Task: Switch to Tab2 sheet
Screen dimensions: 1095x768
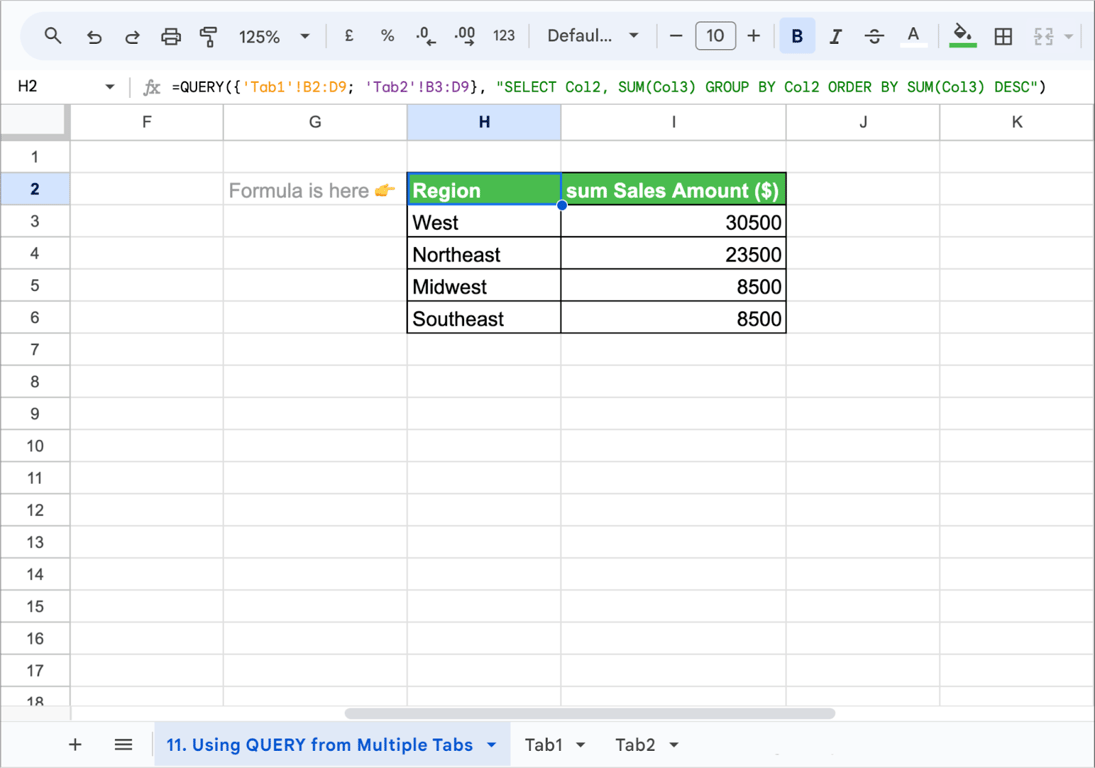Action: pos(635,745)
